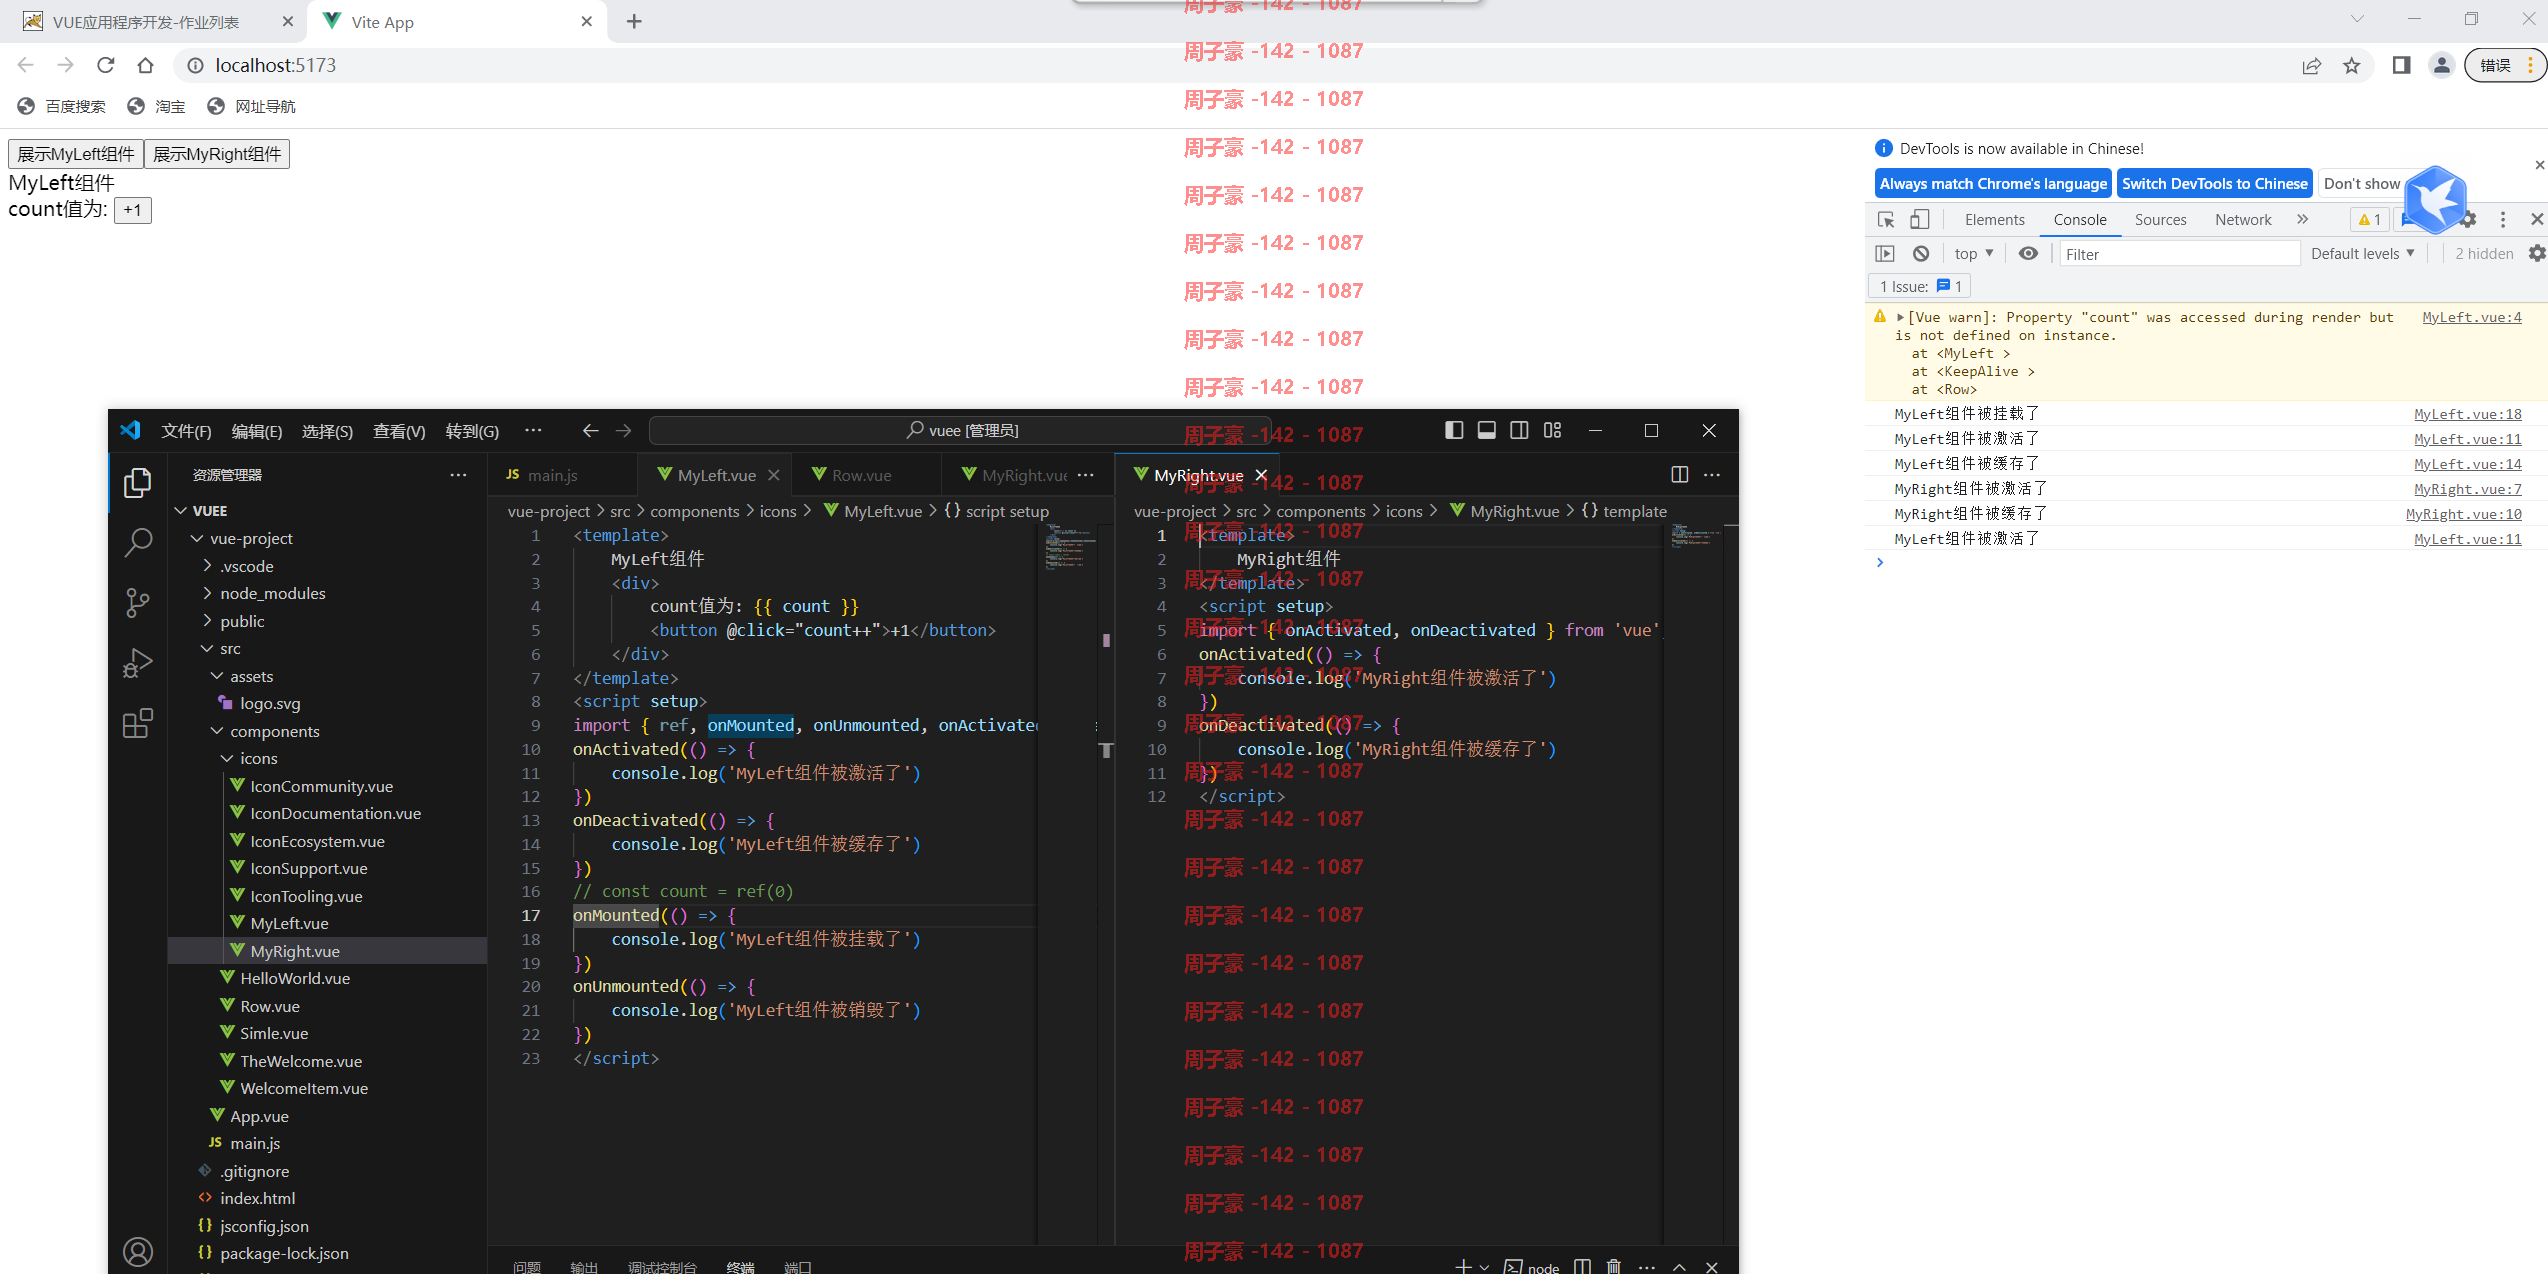
Task: Open Run and Debug activity icon
Action: pos(137,663)
